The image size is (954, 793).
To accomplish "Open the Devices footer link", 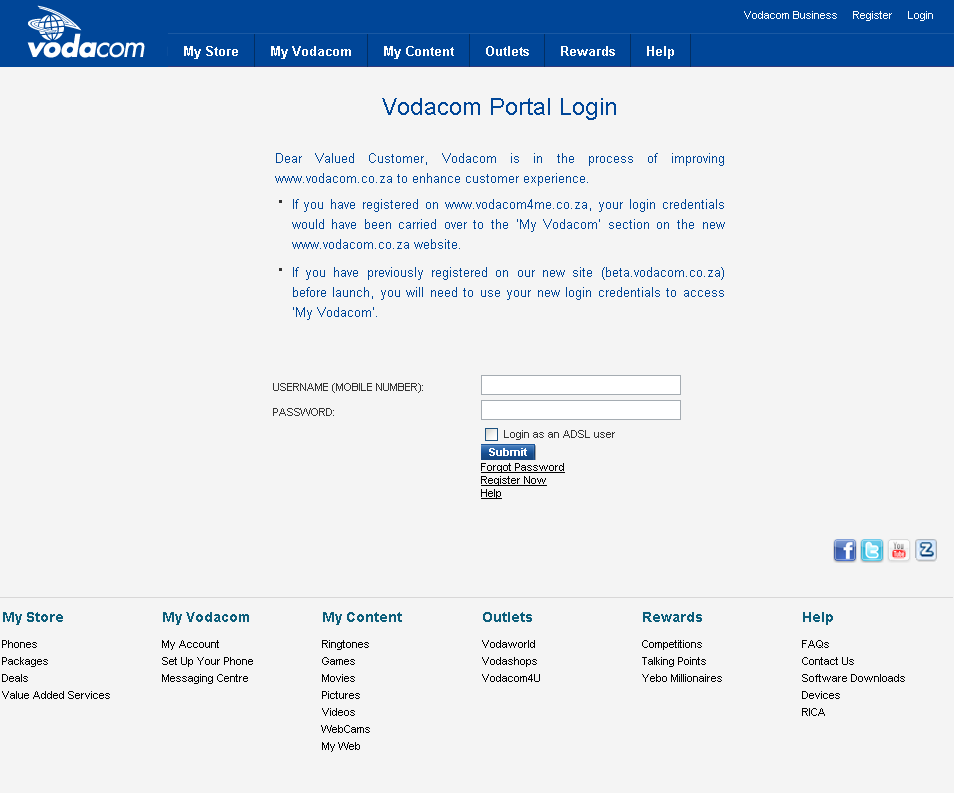I will (821, 695).
